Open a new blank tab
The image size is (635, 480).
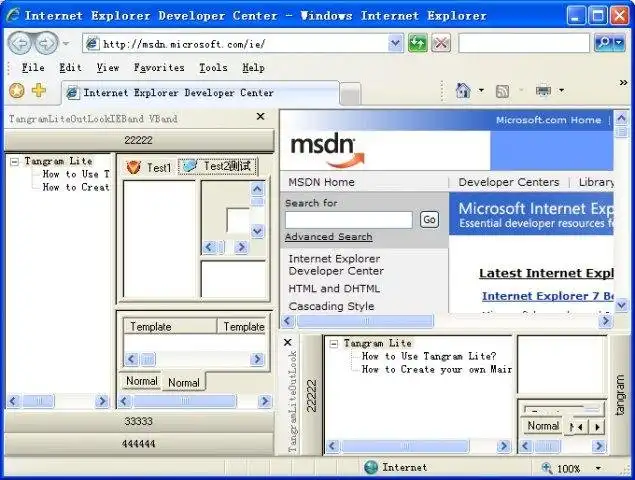350,94
